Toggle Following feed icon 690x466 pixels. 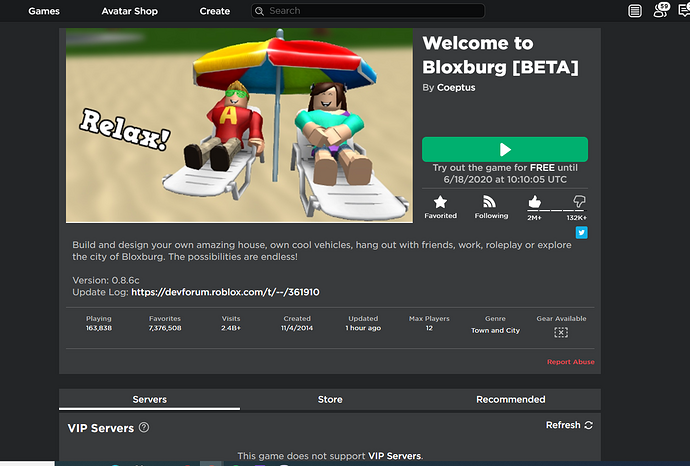[x=490, y=202]
